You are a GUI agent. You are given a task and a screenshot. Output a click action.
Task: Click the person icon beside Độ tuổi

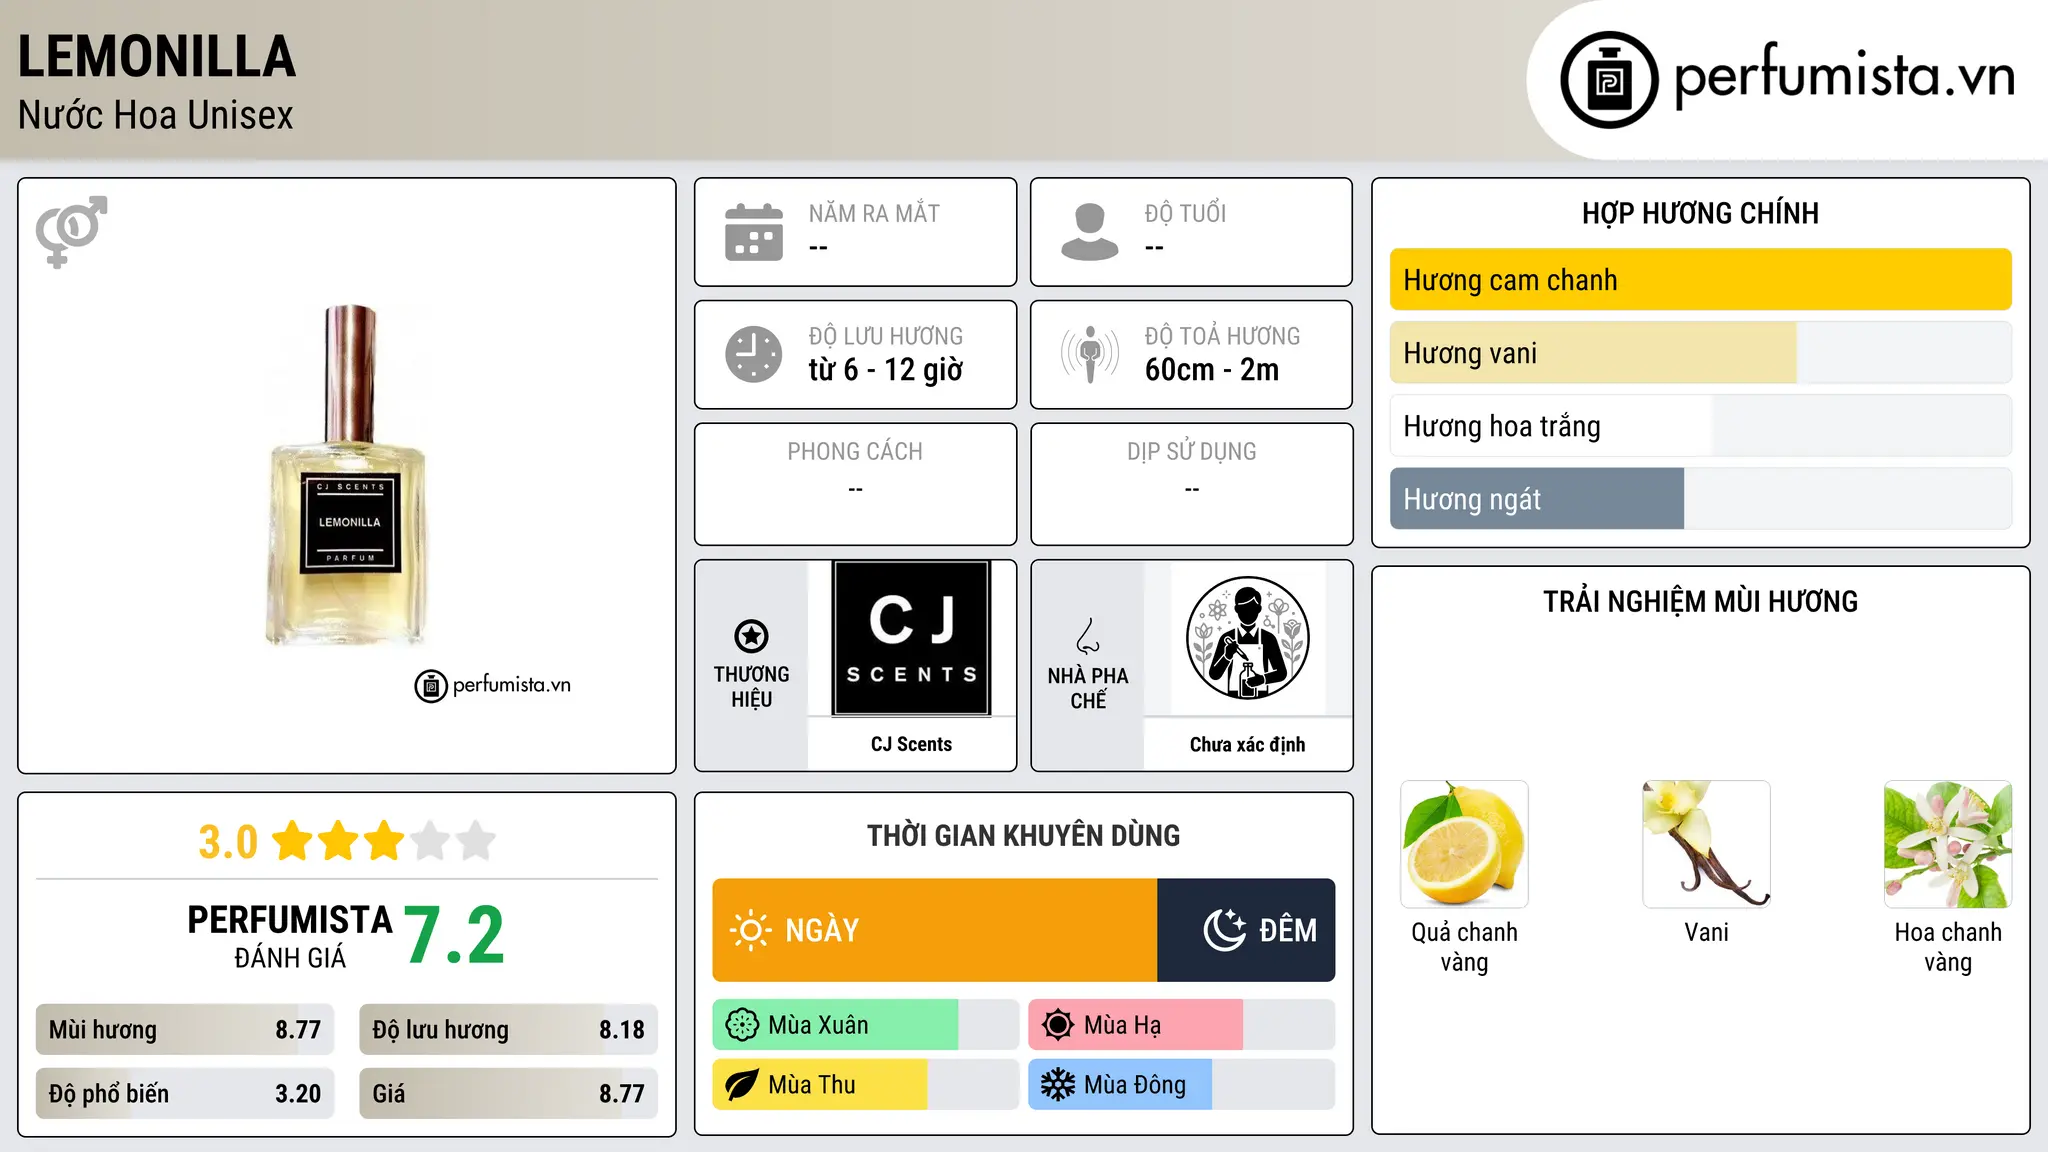click(x=1090, y=232)
